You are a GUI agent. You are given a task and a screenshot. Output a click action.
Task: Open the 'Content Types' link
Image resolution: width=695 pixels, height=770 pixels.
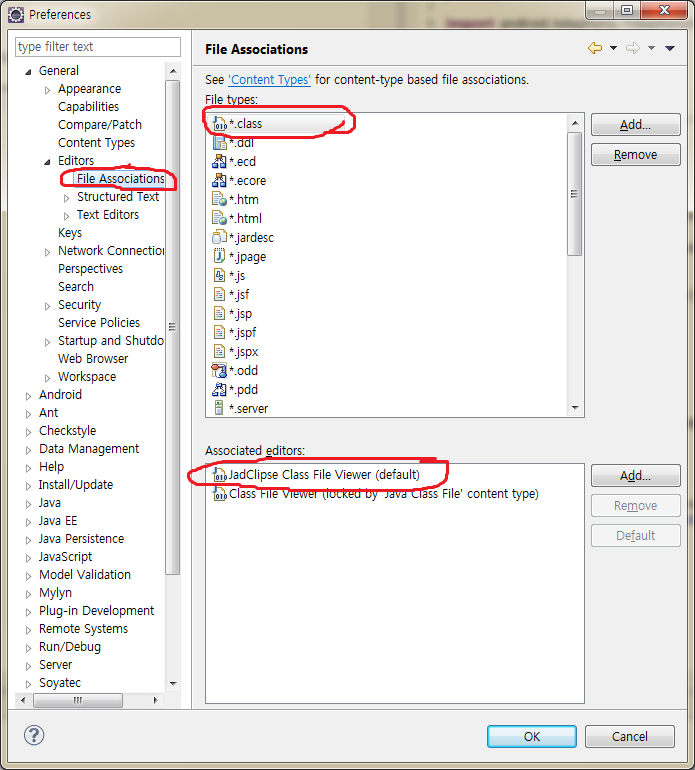[269, 80]
